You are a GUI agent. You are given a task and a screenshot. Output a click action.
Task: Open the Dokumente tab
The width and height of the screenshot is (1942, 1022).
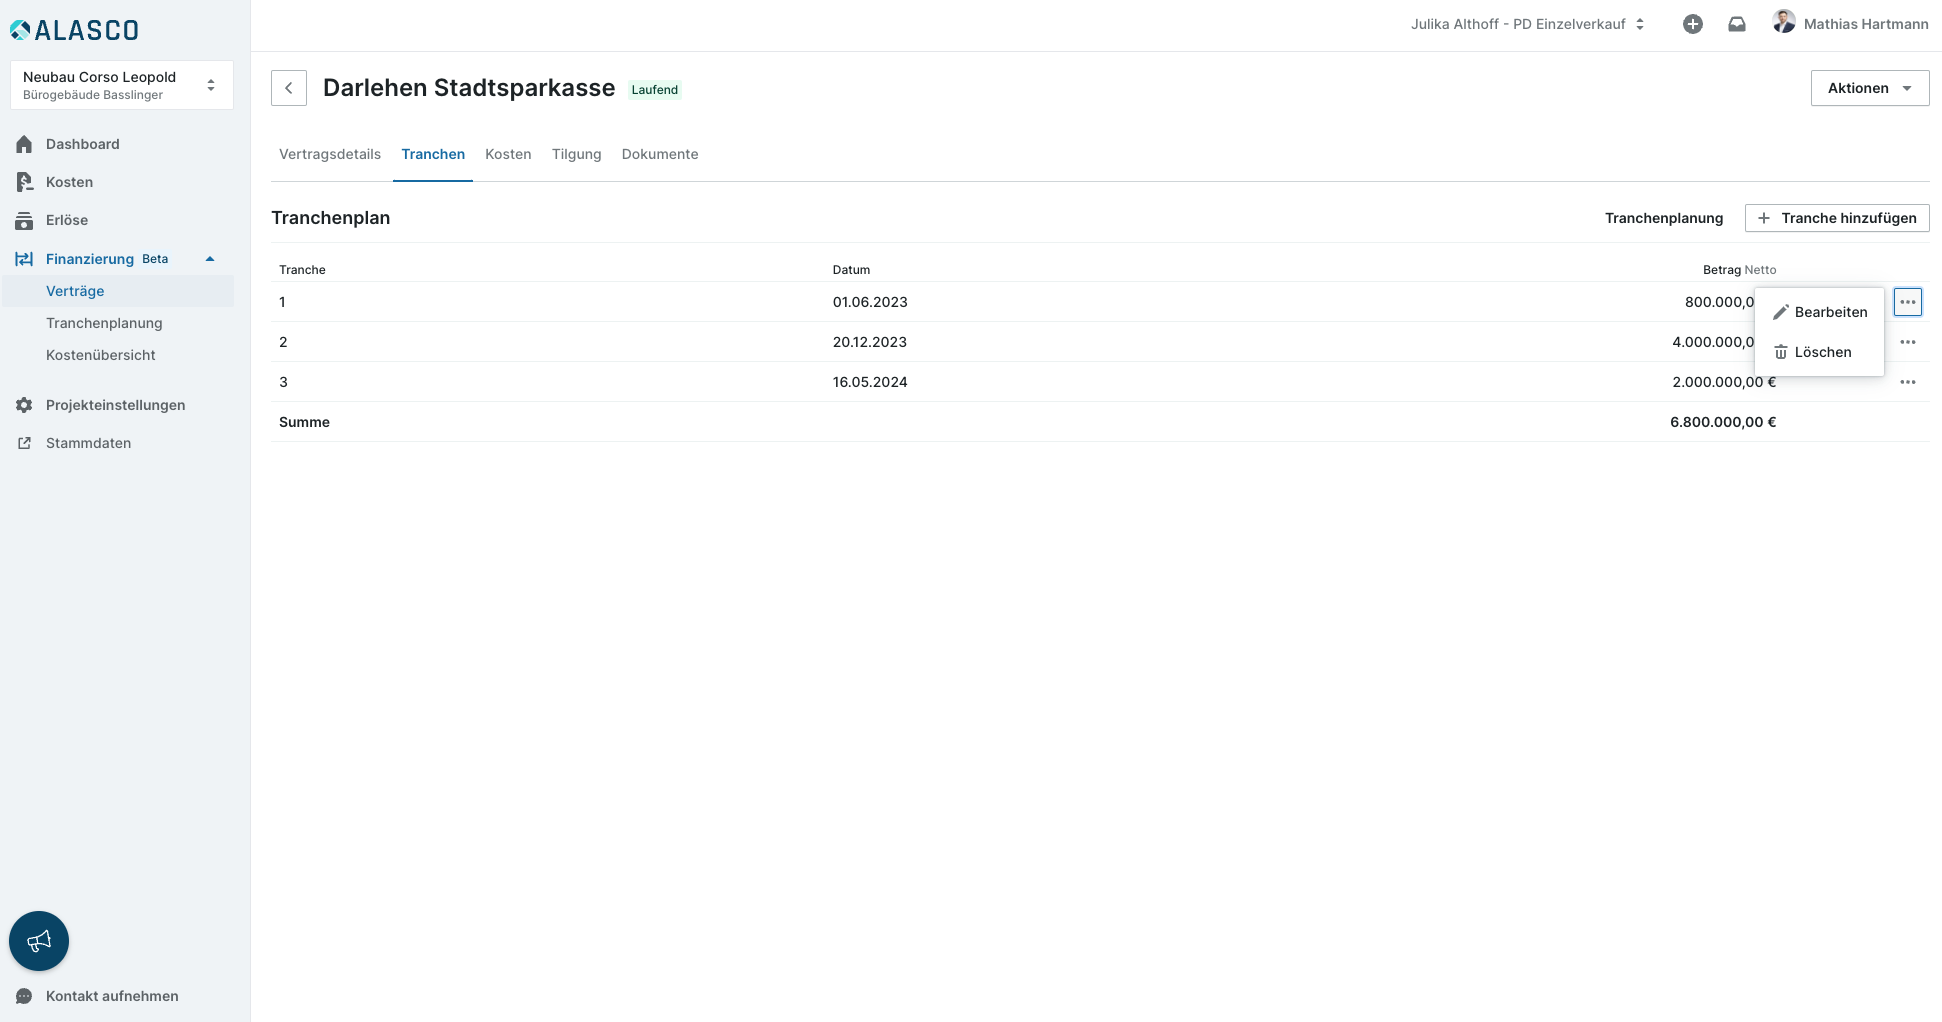point(660,154)
